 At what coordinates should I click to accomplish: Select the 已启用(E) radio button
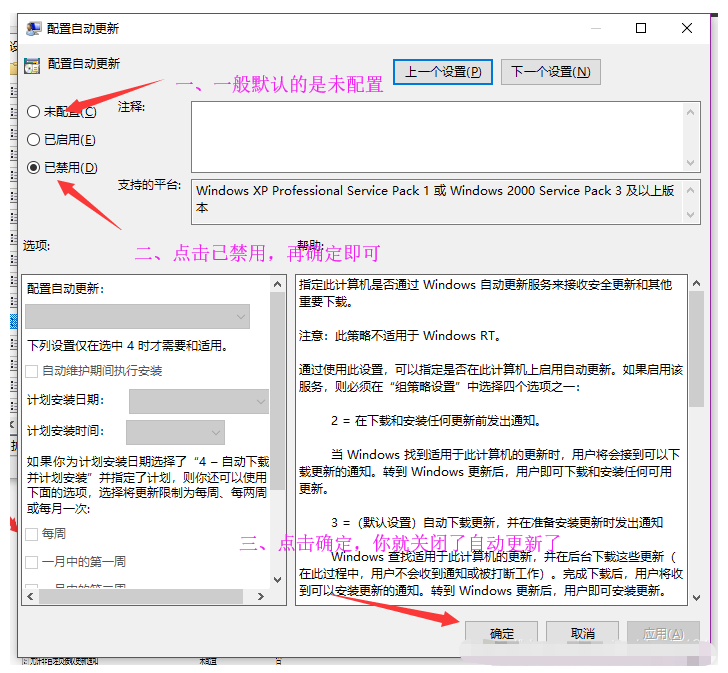pyautogui.click(x=34, y=140)
